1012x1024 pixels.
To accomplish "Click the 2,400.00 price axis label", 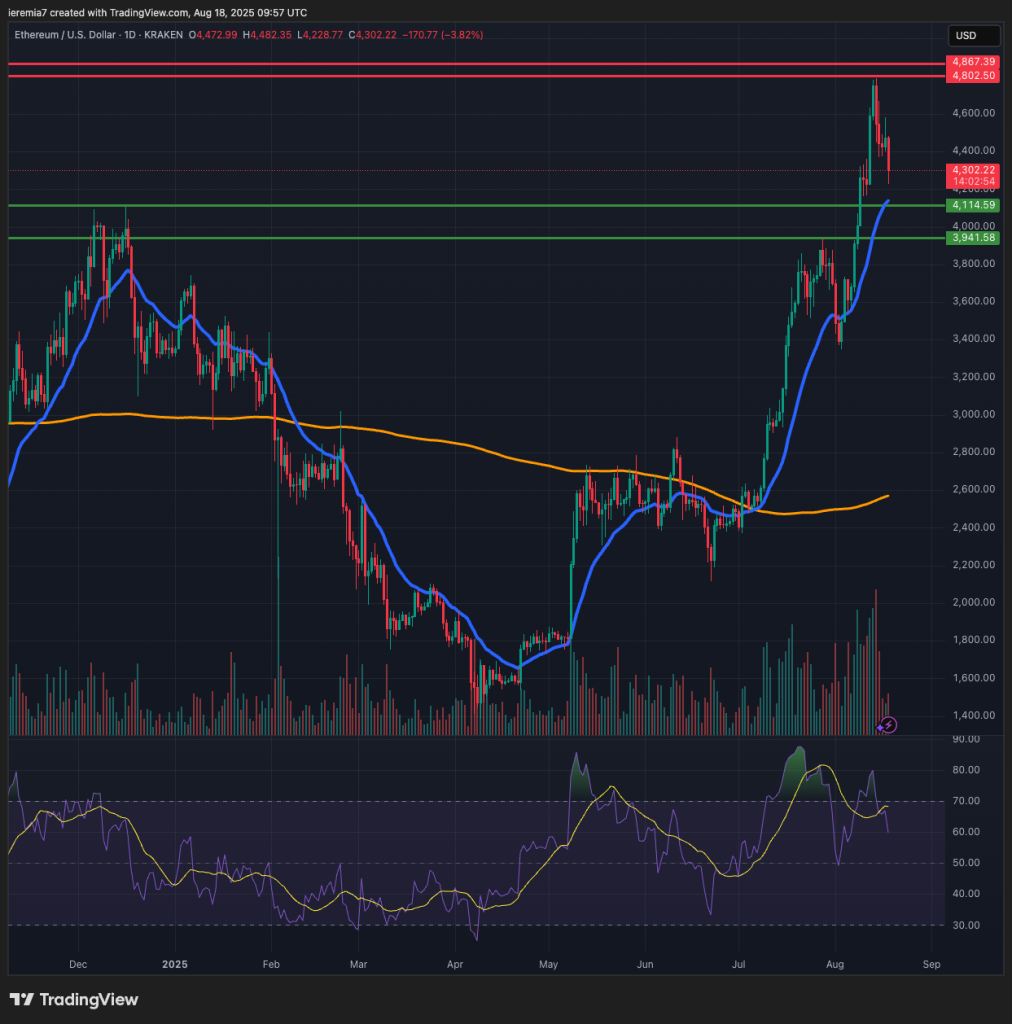I will 973,527.
